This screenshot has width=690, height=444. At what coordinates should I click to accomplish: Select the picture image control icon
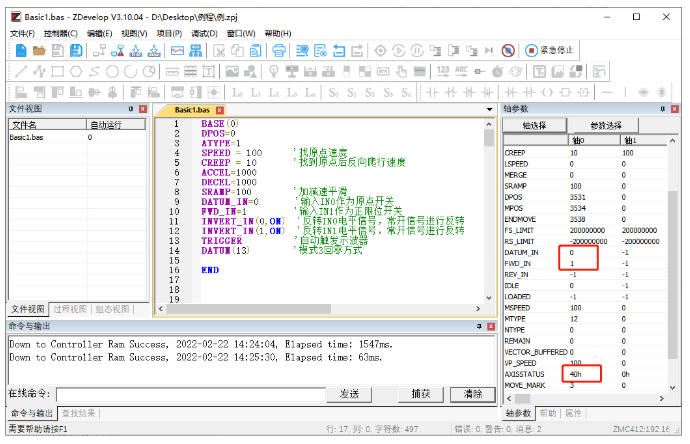[x=232, y=71]
